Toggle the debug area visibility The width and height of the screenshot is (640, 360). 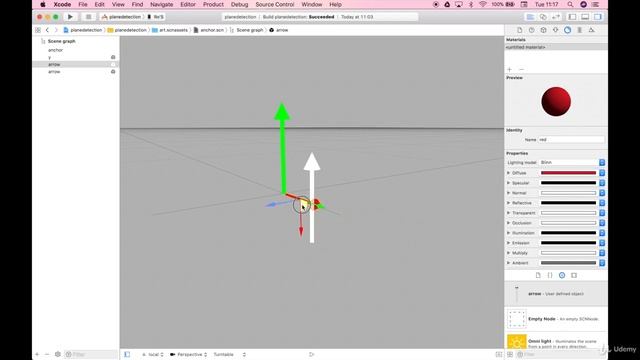coord(585,17)
